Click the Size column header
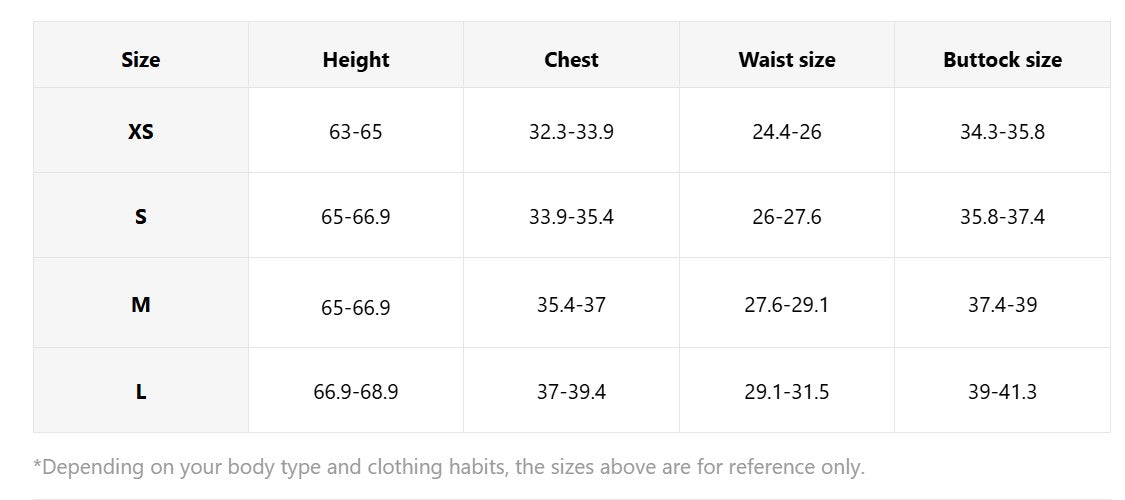Viewport: 1125px width, 500px height. (x=141, y=60)
